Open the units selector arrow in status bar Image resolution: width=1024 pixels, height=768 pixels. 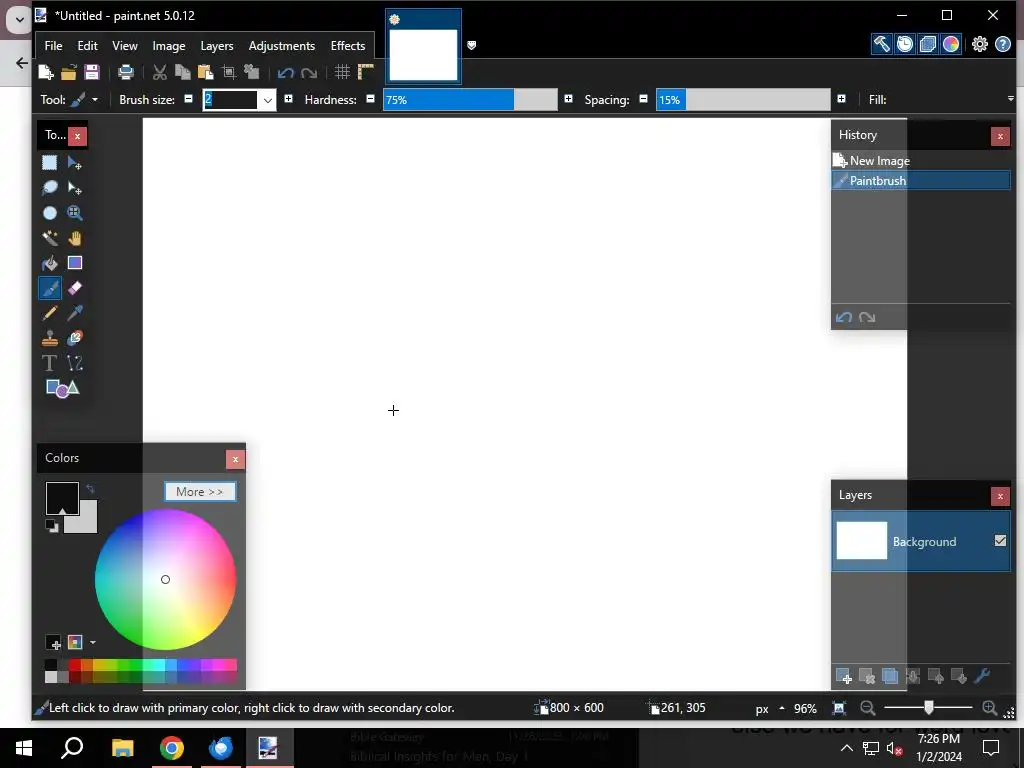point(782,708)
